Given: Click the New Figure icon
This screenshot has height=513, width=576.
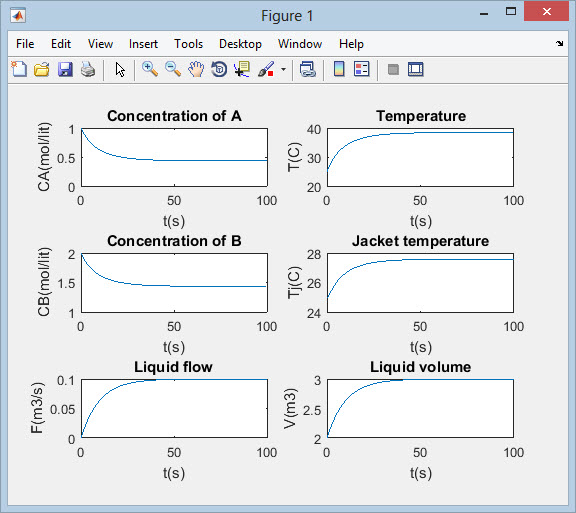Looking at the screenshot, I should click(19, 69).
